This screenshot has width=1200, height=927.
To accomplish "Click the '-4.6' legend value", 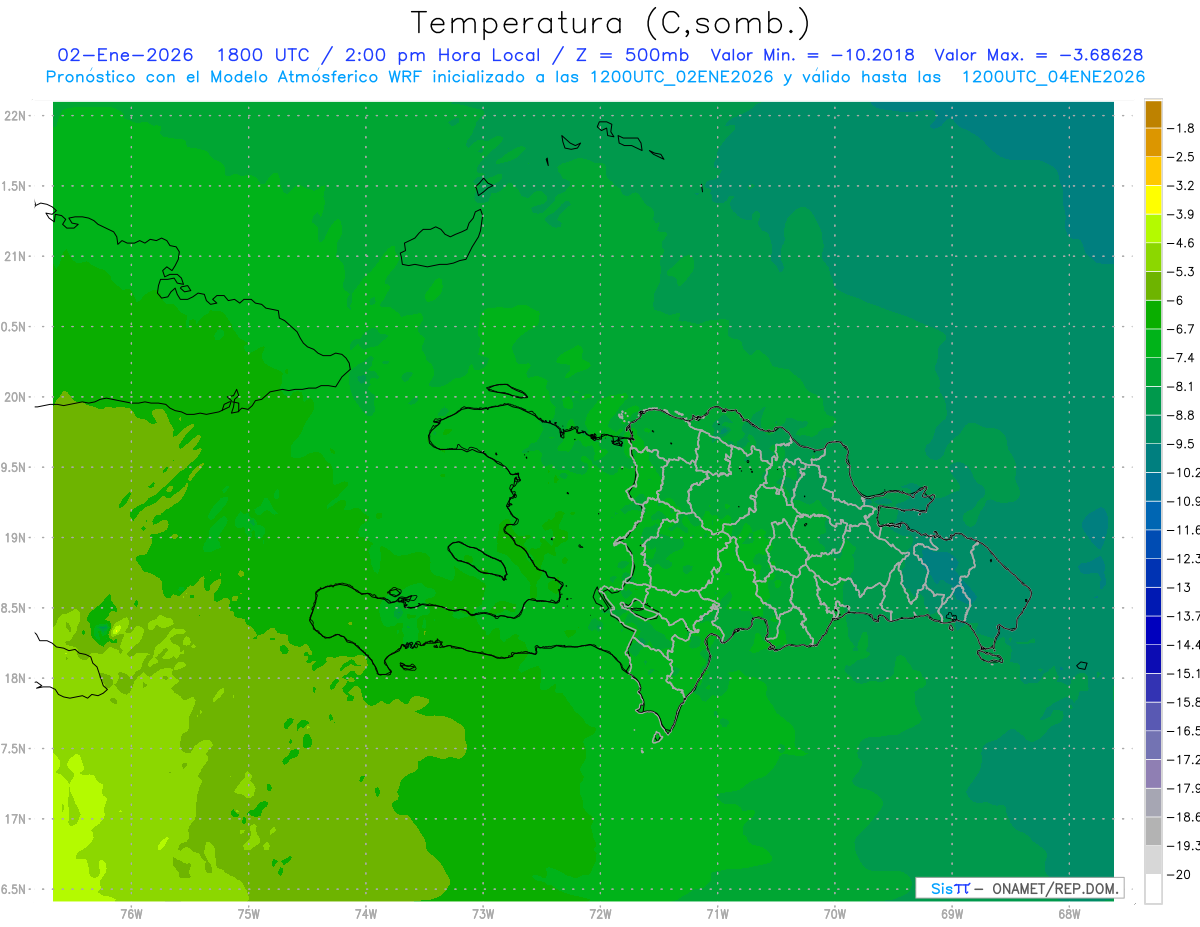I will [1181, 243].
